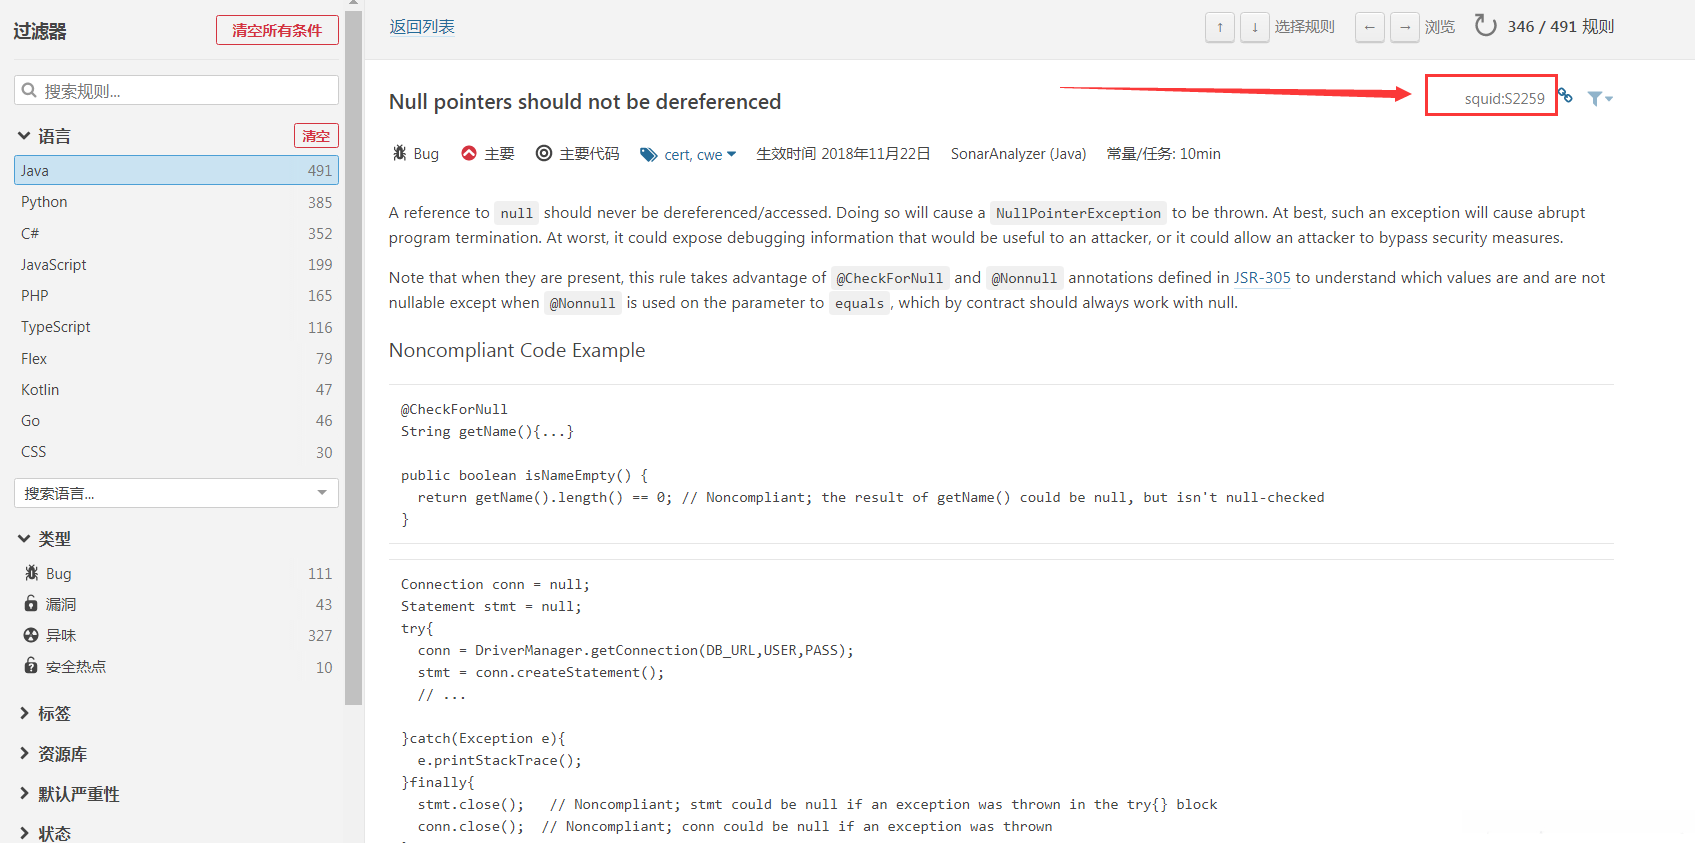Click the 生效时间 2018年11月22日 date text
The height and width of the screenshot is (843, 1695).
pos(843,154)
